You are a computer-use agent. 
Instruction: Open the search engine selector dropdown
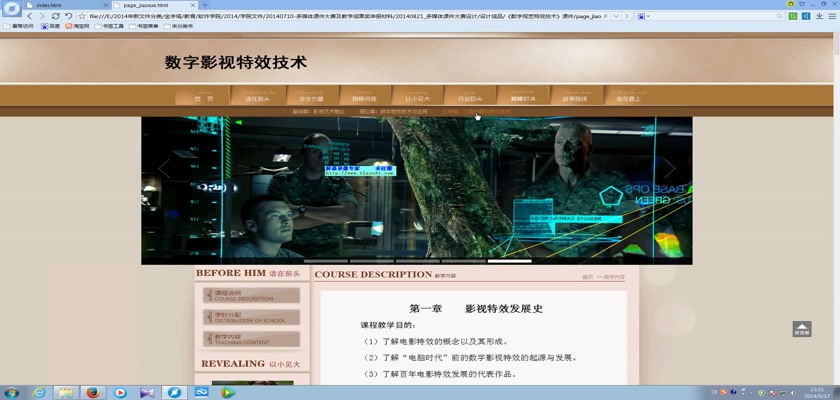643,16
